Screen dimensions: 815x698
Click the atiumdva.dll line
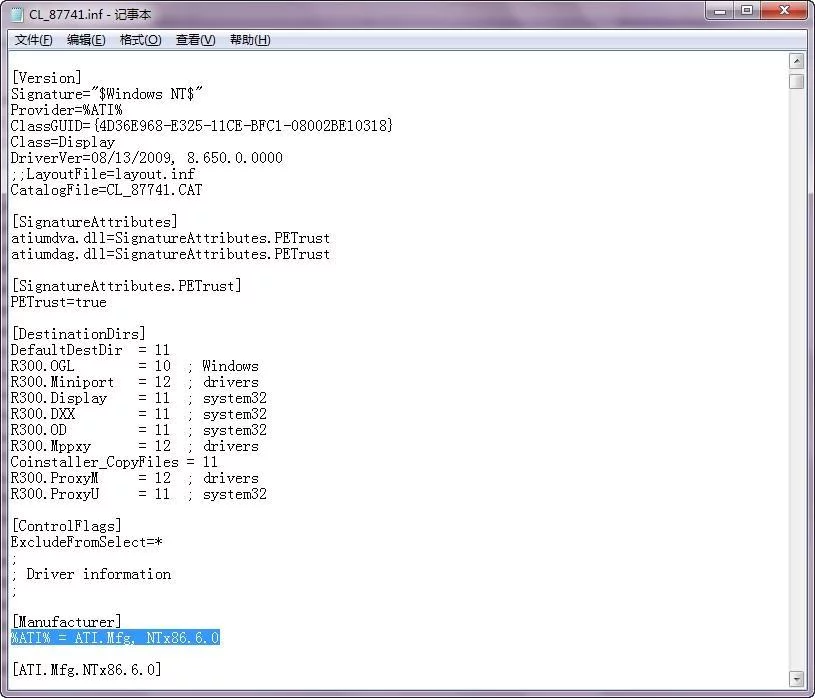pos(170,238)
